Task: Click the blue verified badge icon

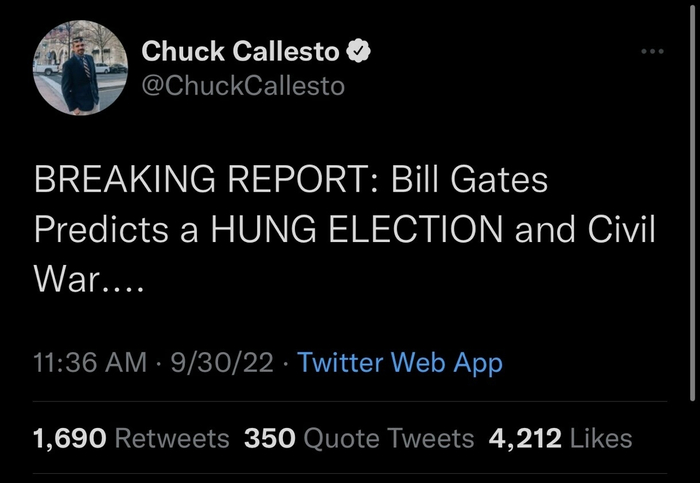Action: pyautogui.click(x=359, y=50)
